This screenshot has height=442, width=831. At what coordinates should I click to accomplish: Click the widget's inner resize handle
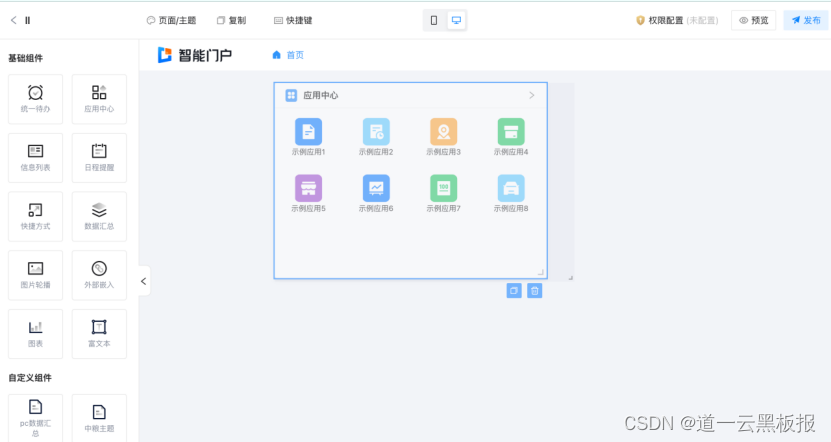[541, 272]
